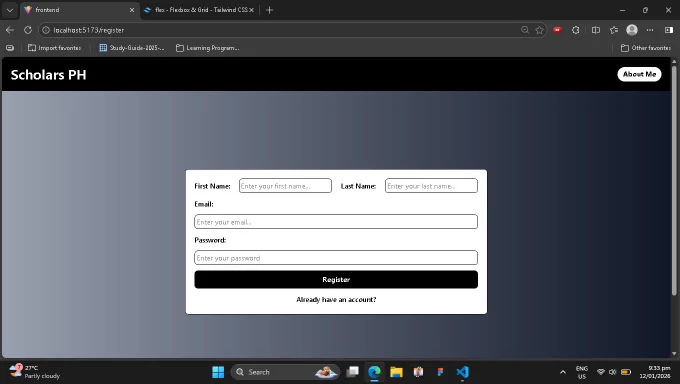Show hidden system tray icons chevron
The height and width of the screenshot is (384, 680).
tap(563, 372)
